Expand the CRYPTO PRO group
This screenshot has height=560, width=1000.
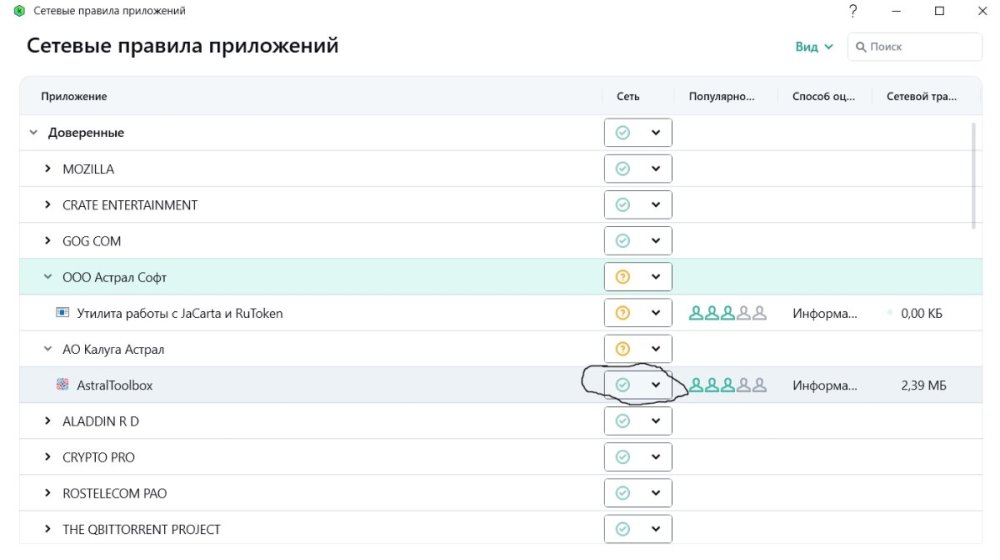[48, 457]
